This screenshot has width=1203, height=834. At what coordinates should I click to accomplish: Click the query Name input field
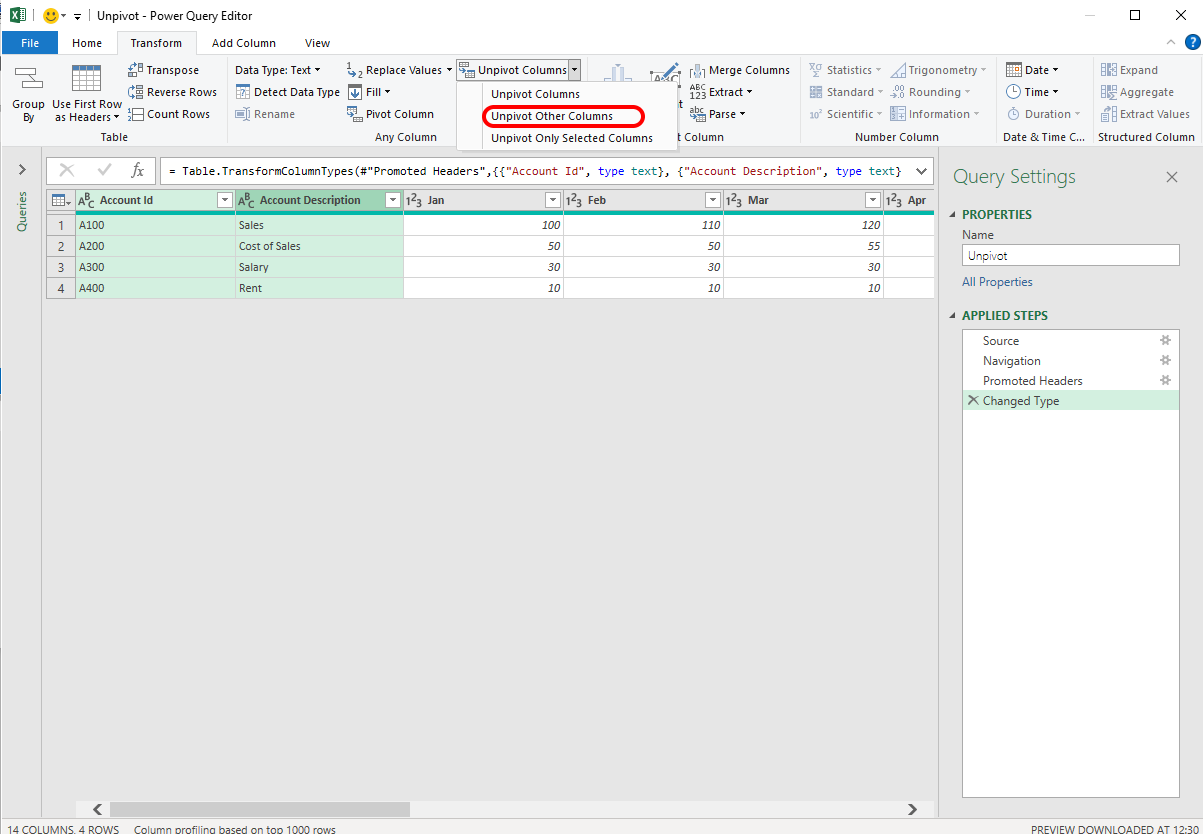[1070, 255]
